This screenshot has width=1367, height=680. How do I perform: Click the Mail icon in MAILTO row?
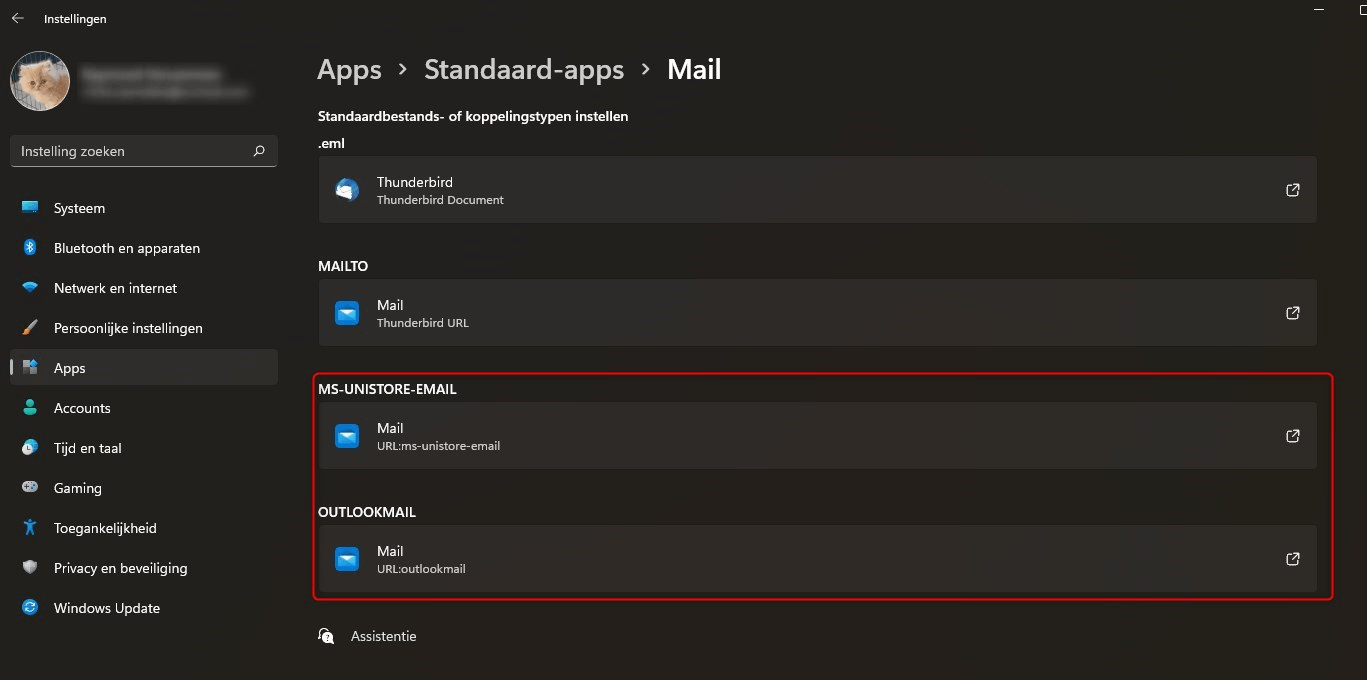tap(347, 313)
